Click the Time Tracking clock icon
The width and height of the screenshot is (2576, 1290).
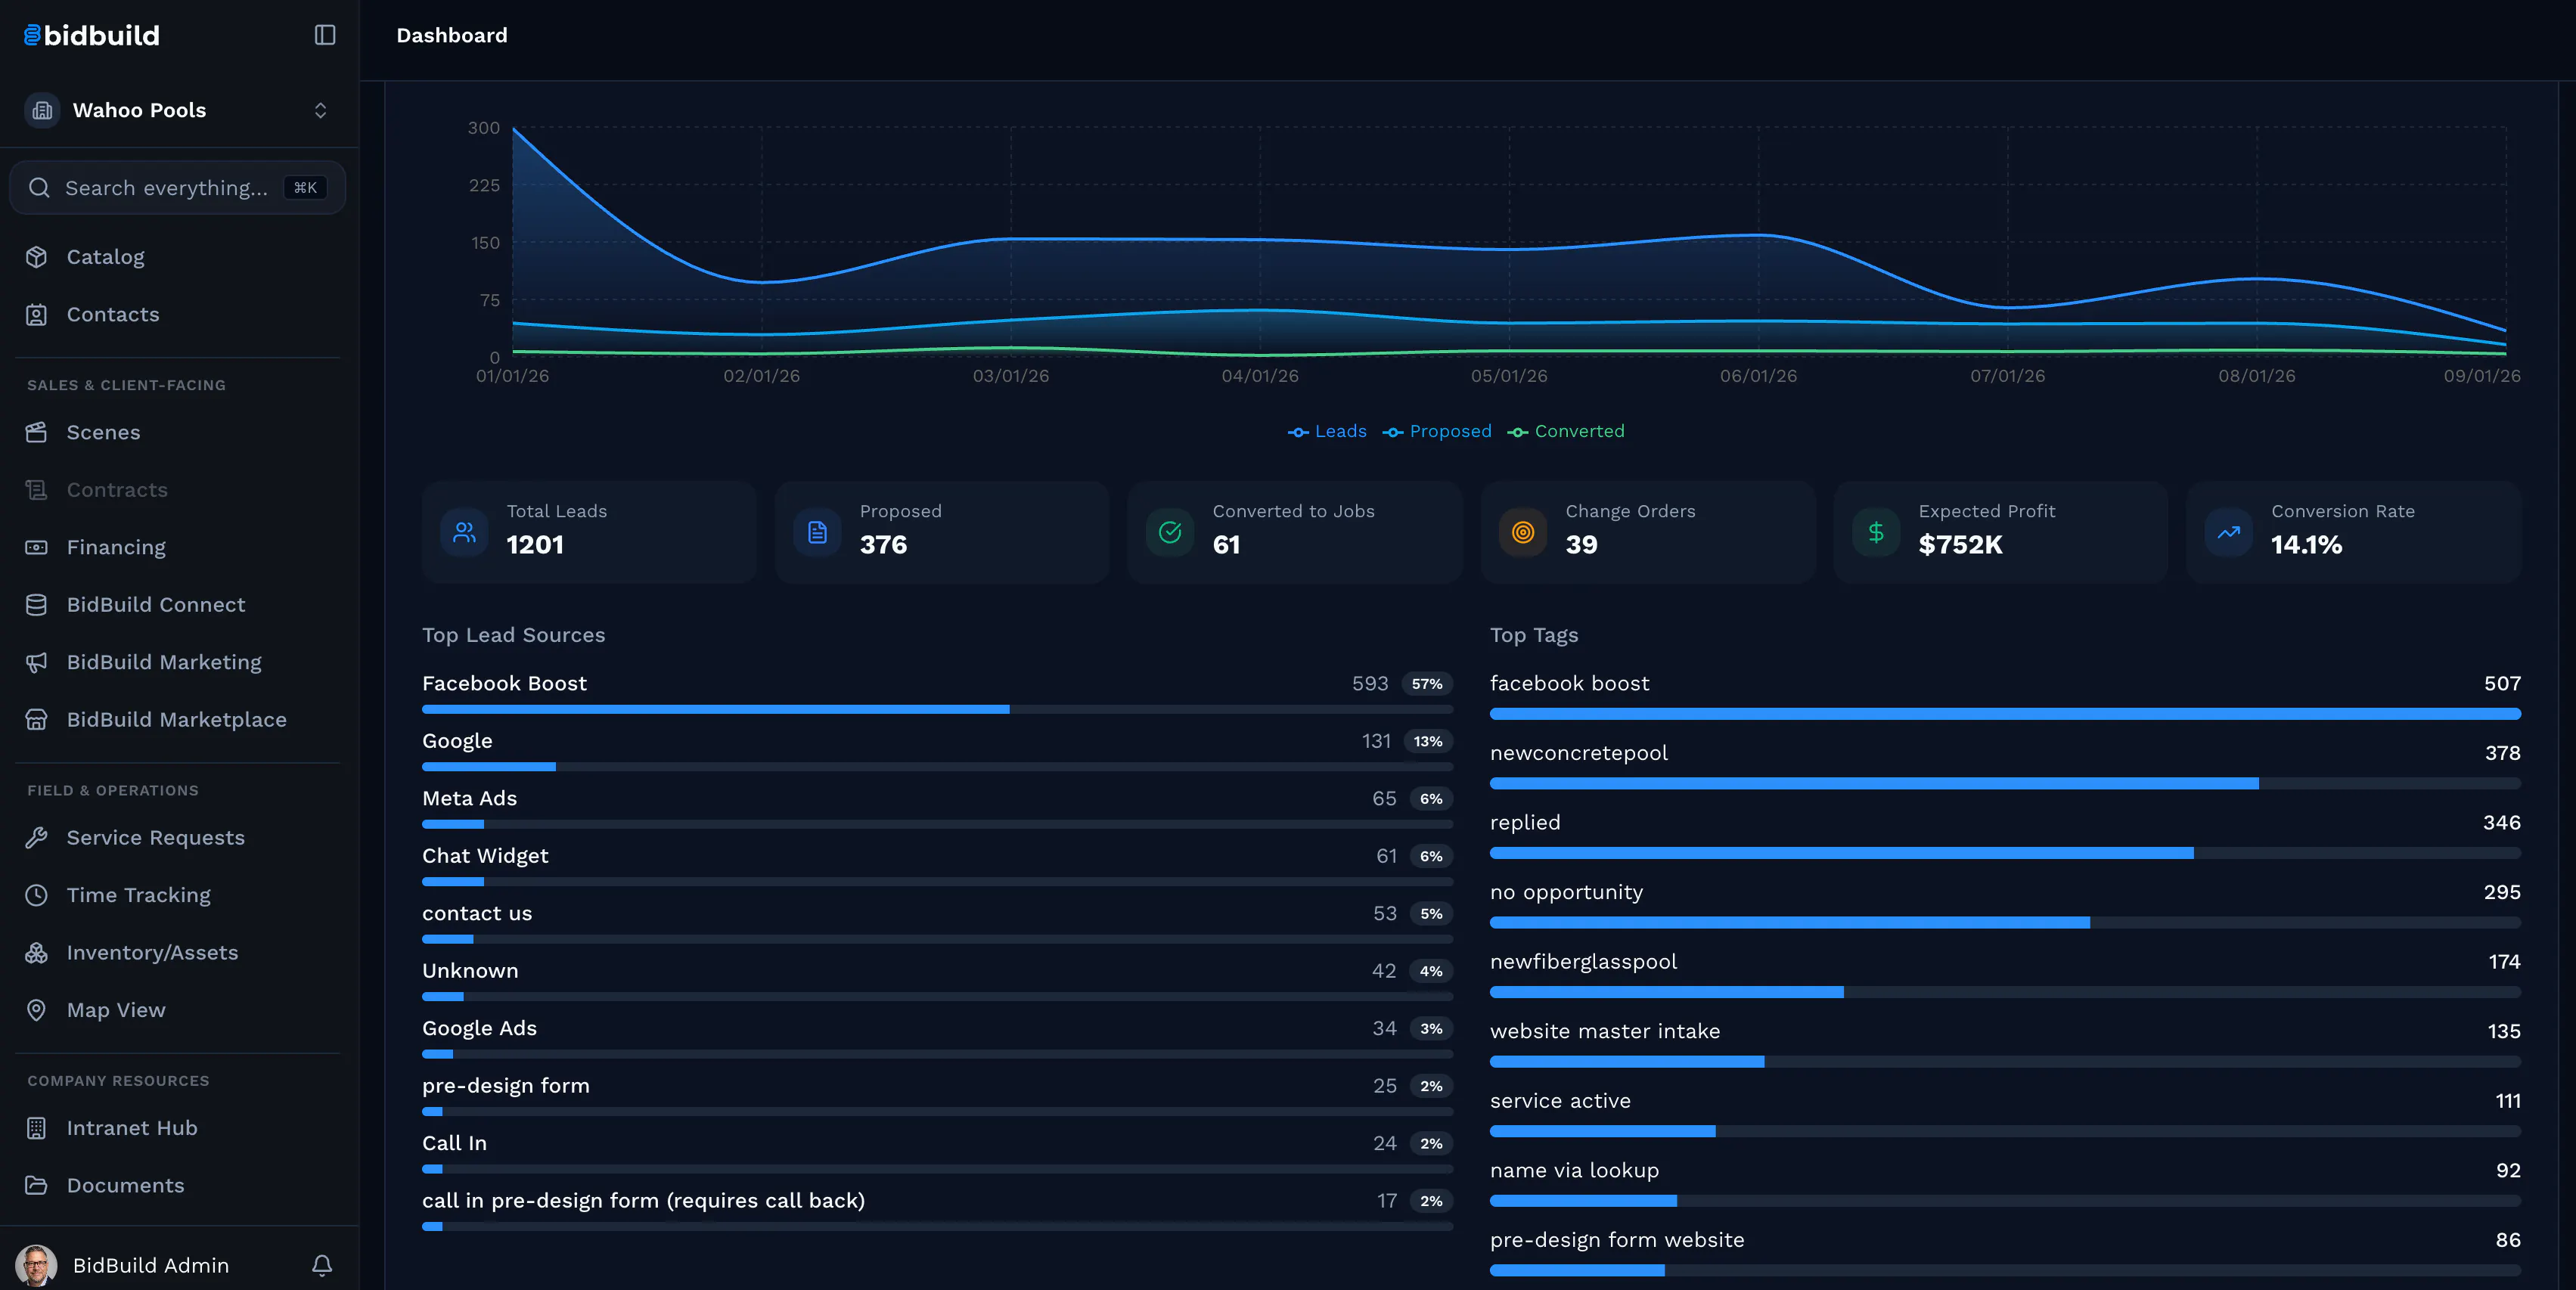(37, 895)
